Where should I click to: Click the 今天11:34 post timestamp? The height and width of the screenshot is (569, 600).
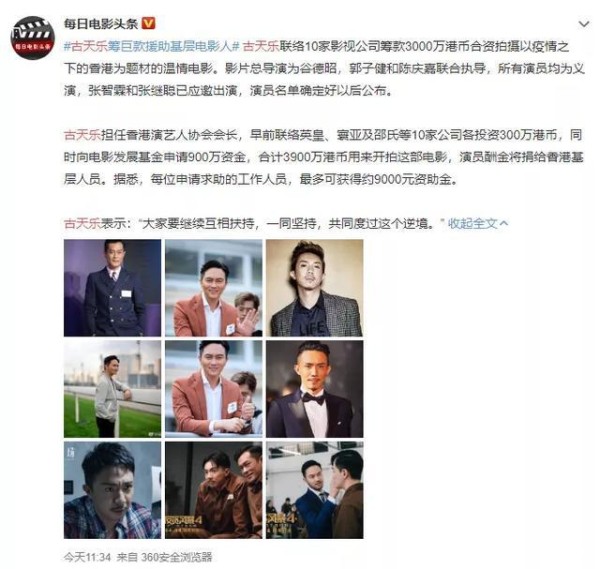click(x=87, y=557)
